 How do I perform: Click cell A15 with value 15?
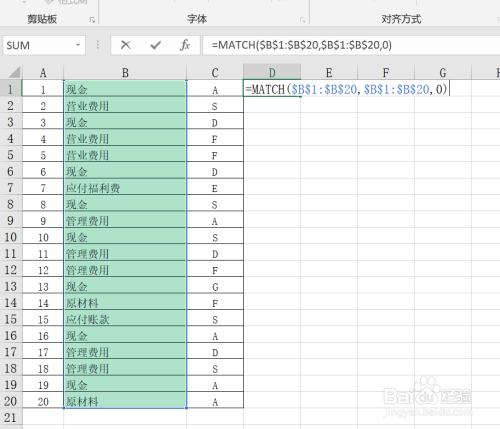tap(43, 319)
